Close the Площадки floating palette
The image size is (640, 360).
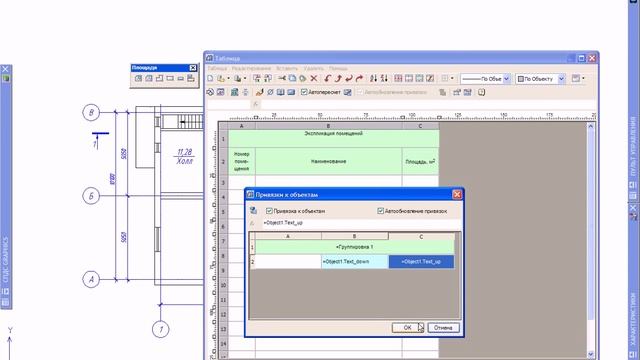[193, 68]
